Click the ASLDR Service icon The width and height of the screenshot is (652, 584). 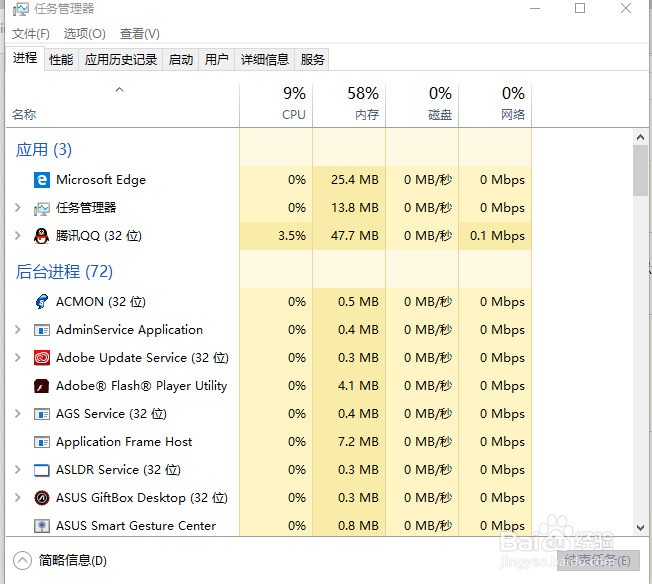[42, 470]
